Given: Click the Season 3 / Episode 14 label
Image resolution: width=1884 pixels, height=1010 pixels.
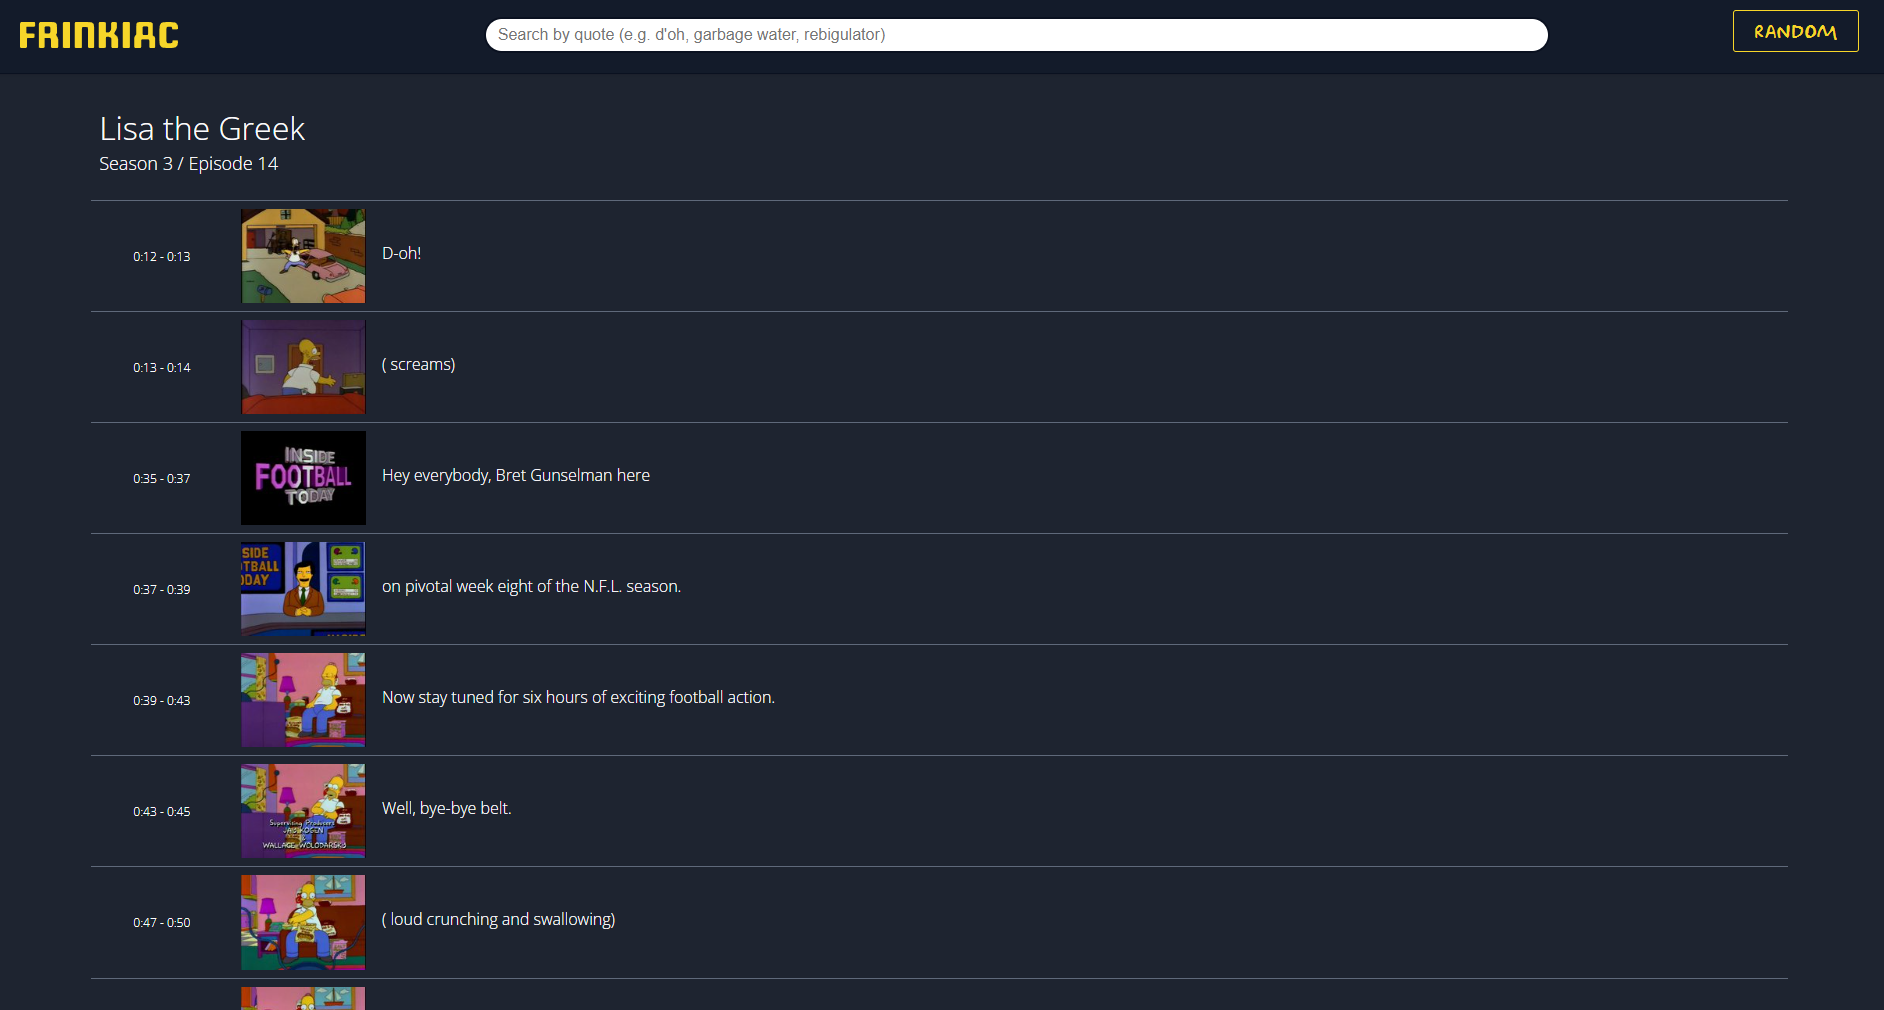Looking at the screenshot, I should click(188, 164).
